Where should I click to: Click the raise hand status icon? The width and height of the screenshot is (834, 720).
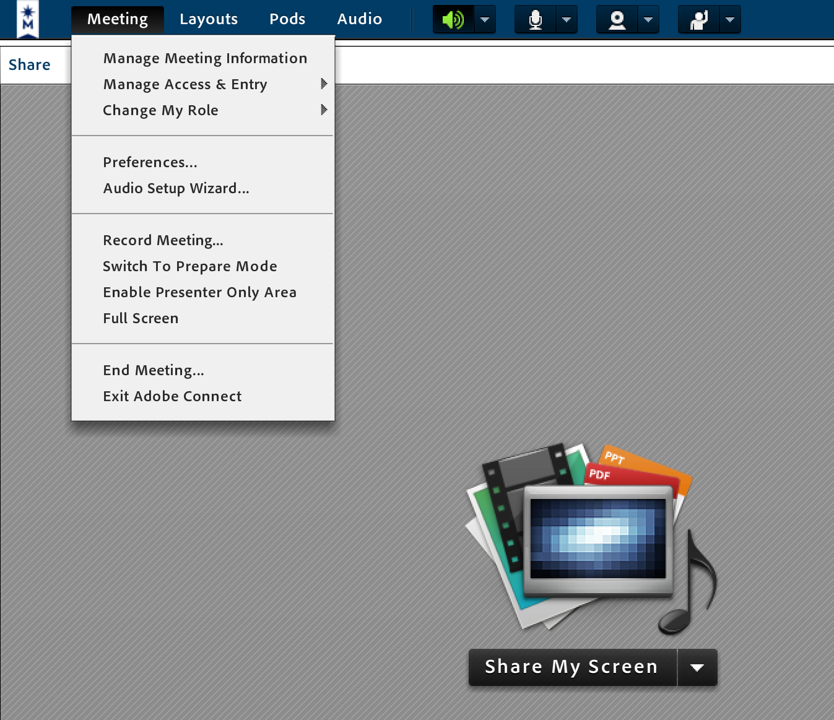coord(699,20)
